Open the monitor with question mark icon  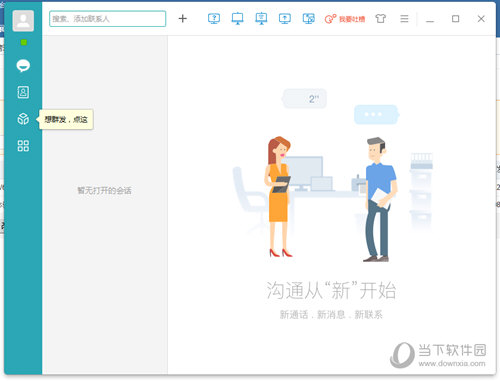tap(214, 18)
